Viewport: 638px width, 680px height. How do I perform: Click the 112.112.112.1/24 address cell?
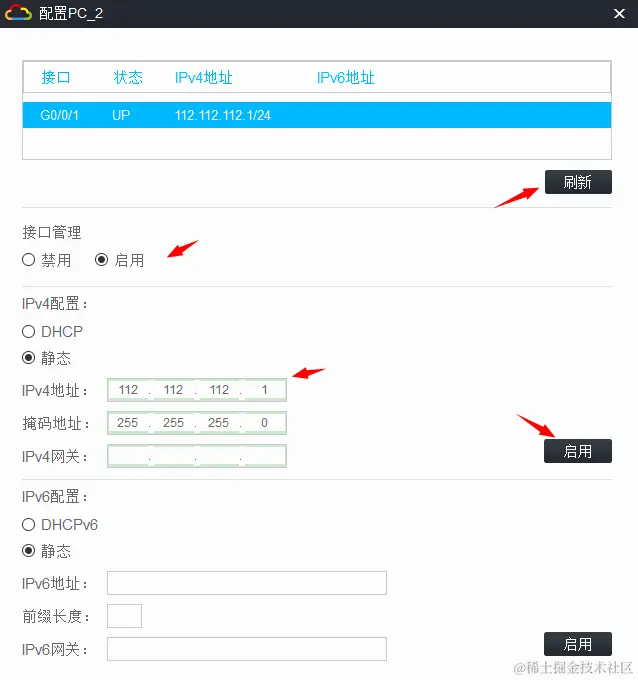(222, 115)
